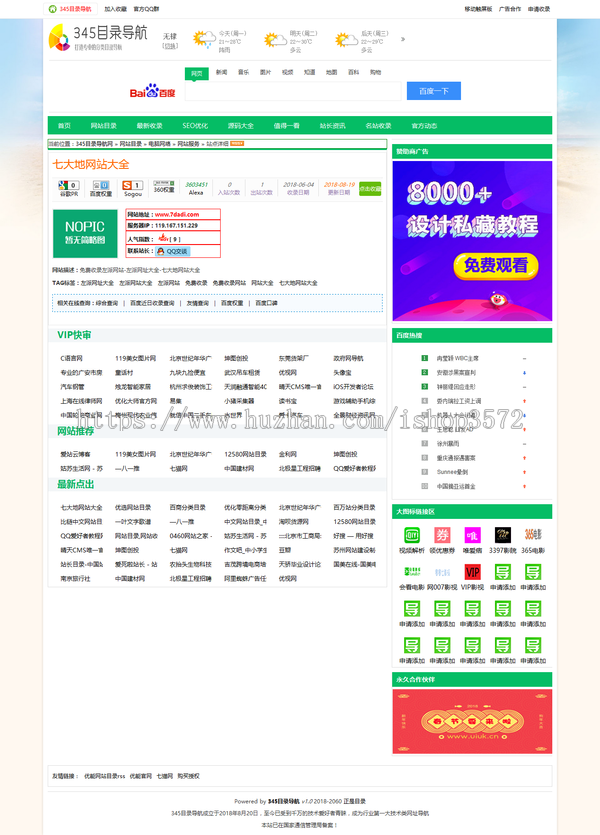Click the 重庆通报遇害案 hot search entry
Viewport: 600px width, 835px height.
pyautogui.click(x=456, y=458)
